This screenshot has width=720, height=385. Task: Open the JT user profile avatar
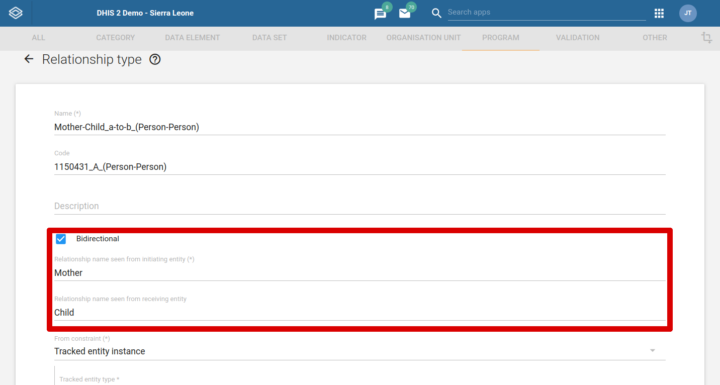click(x=688, y=13)
